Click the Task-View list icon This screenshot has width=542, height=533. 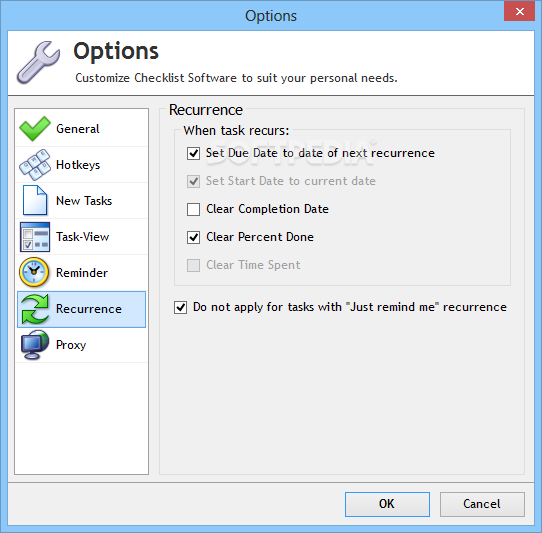[35, 237]
